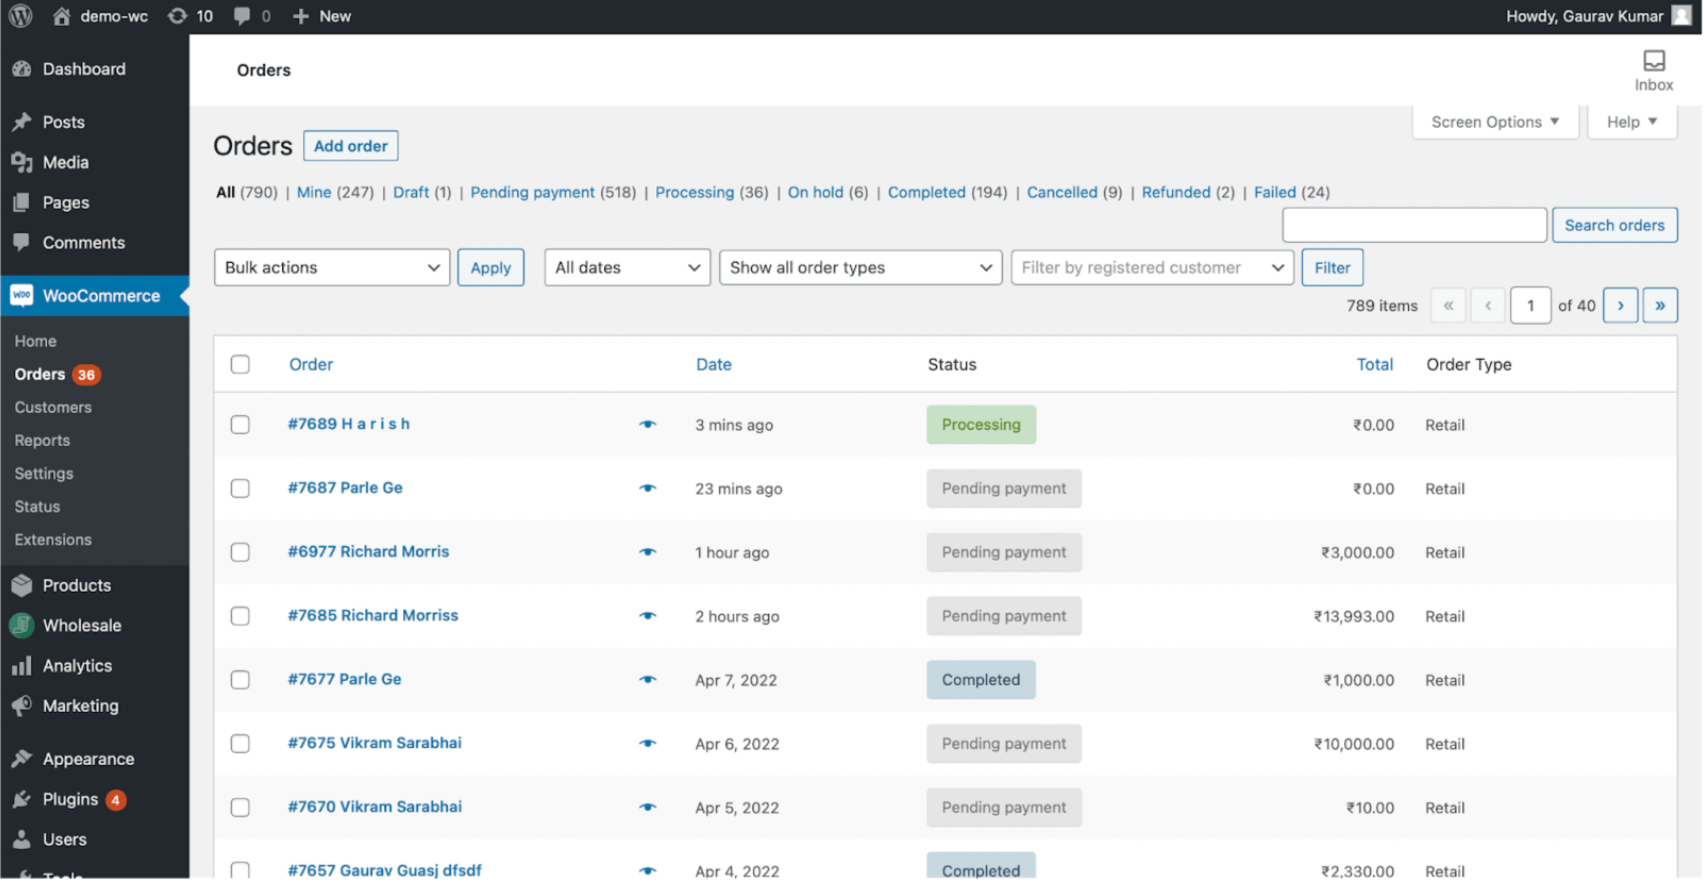Image resolution: width=1704 pixels, height=888 pixels.
Task: Sort orders by Date column header
Action: pyautogui.click(x=714, y=364)
